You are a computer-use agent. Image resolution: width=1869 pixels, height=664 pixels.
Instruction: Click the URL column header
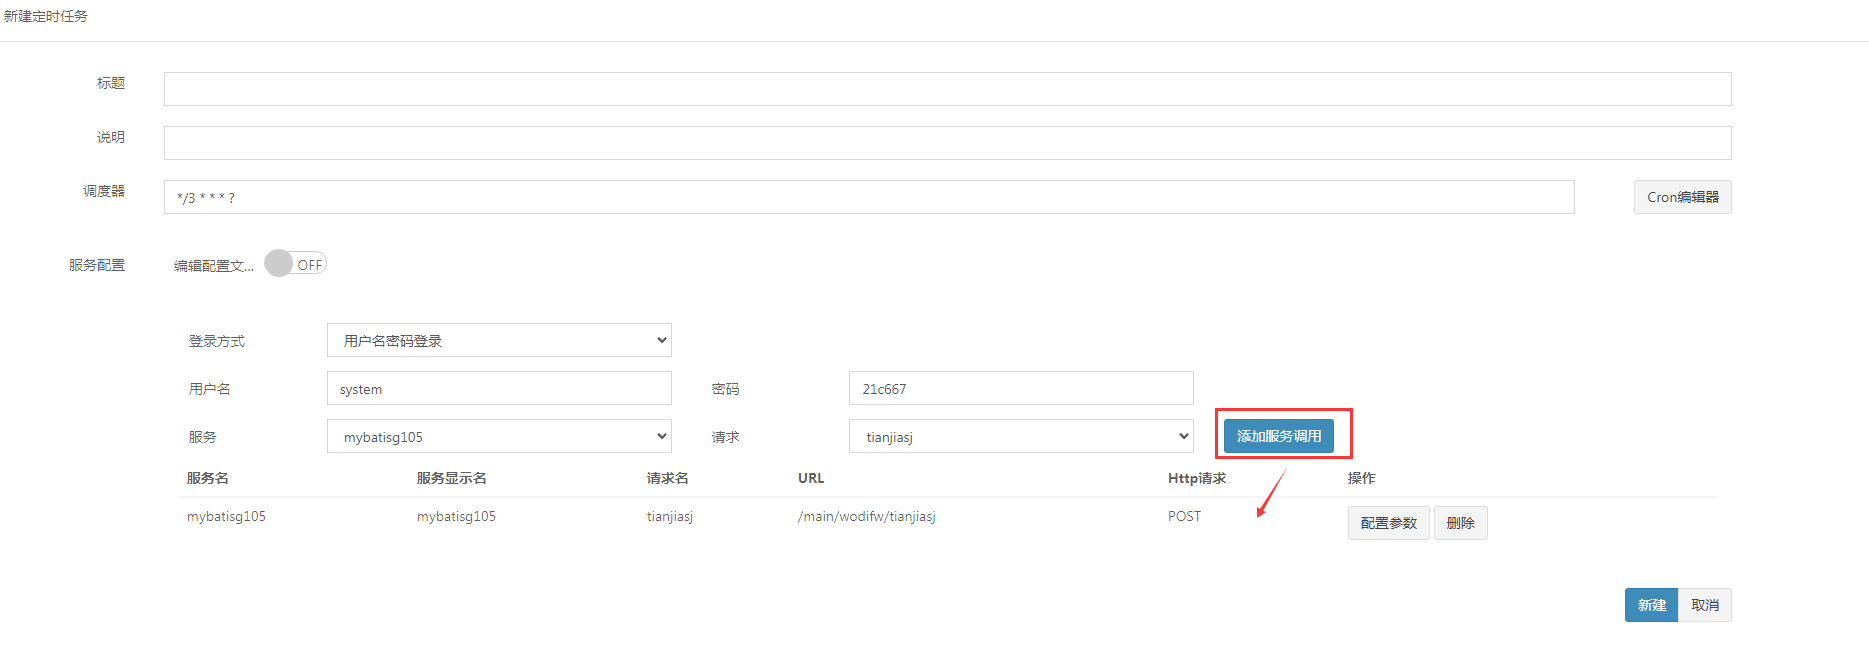pos(811,478)
